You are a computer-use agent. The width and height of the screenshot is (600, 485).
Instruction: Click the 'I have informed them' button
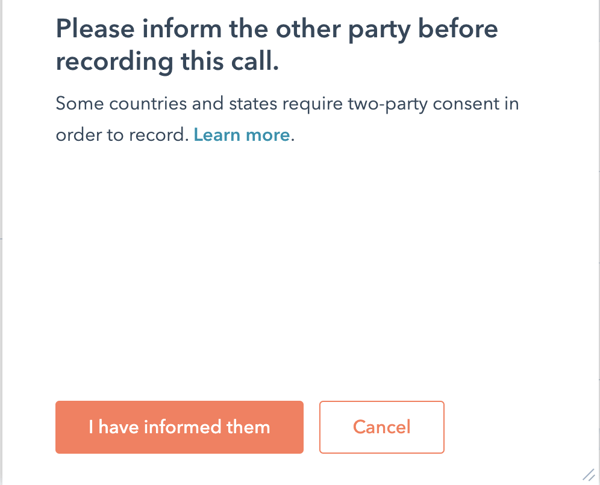coord(179,427)
